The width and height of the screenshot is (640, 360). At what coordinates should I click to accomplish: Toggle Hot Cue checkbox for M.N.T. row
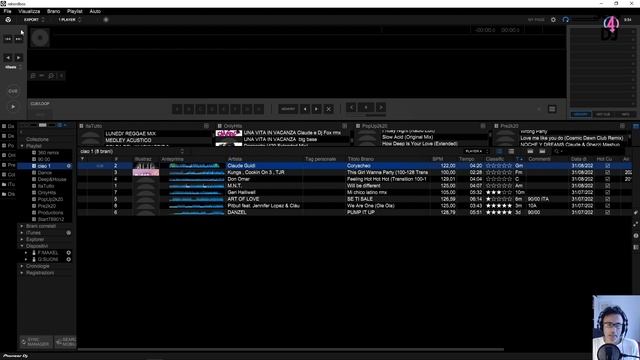607,186
